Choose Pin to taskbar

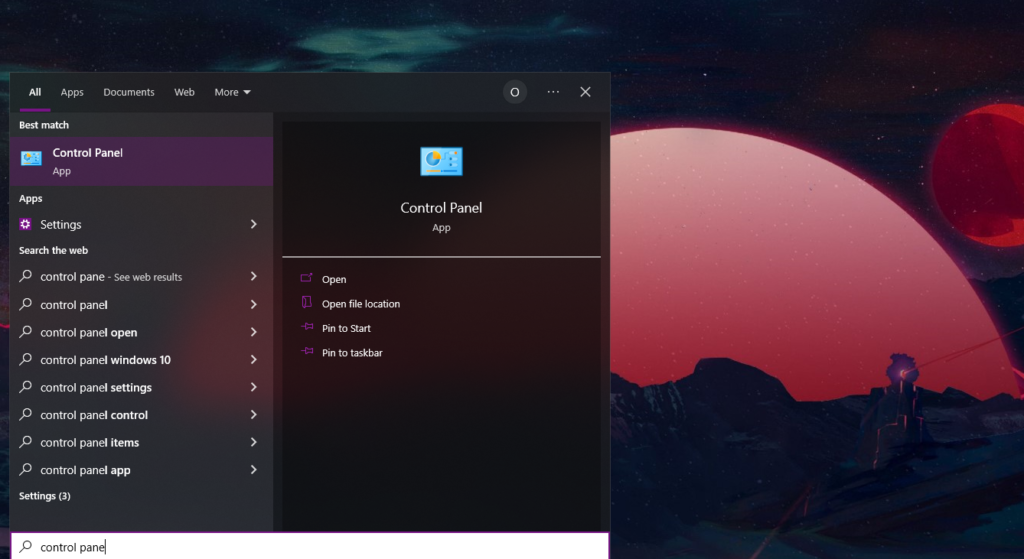click(x=352, y=353)
